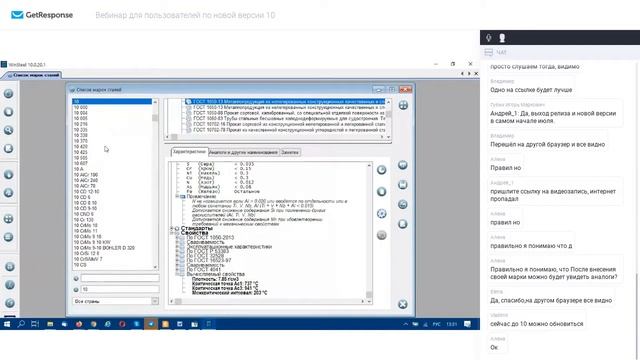This screenshot has height=360, width=640.
Task: Select grade 10 CD 12.10
Action: pos(87,191)
